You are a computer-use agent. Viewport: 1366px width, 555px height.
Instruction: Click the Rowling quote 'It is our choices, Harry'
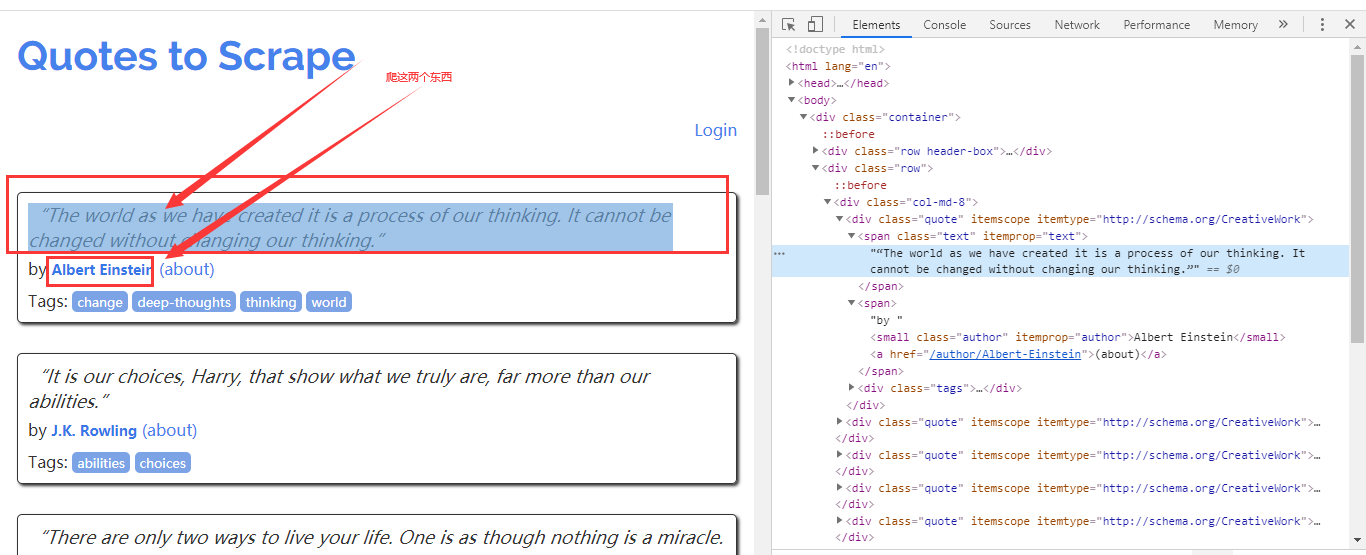[x=340, y=389]
